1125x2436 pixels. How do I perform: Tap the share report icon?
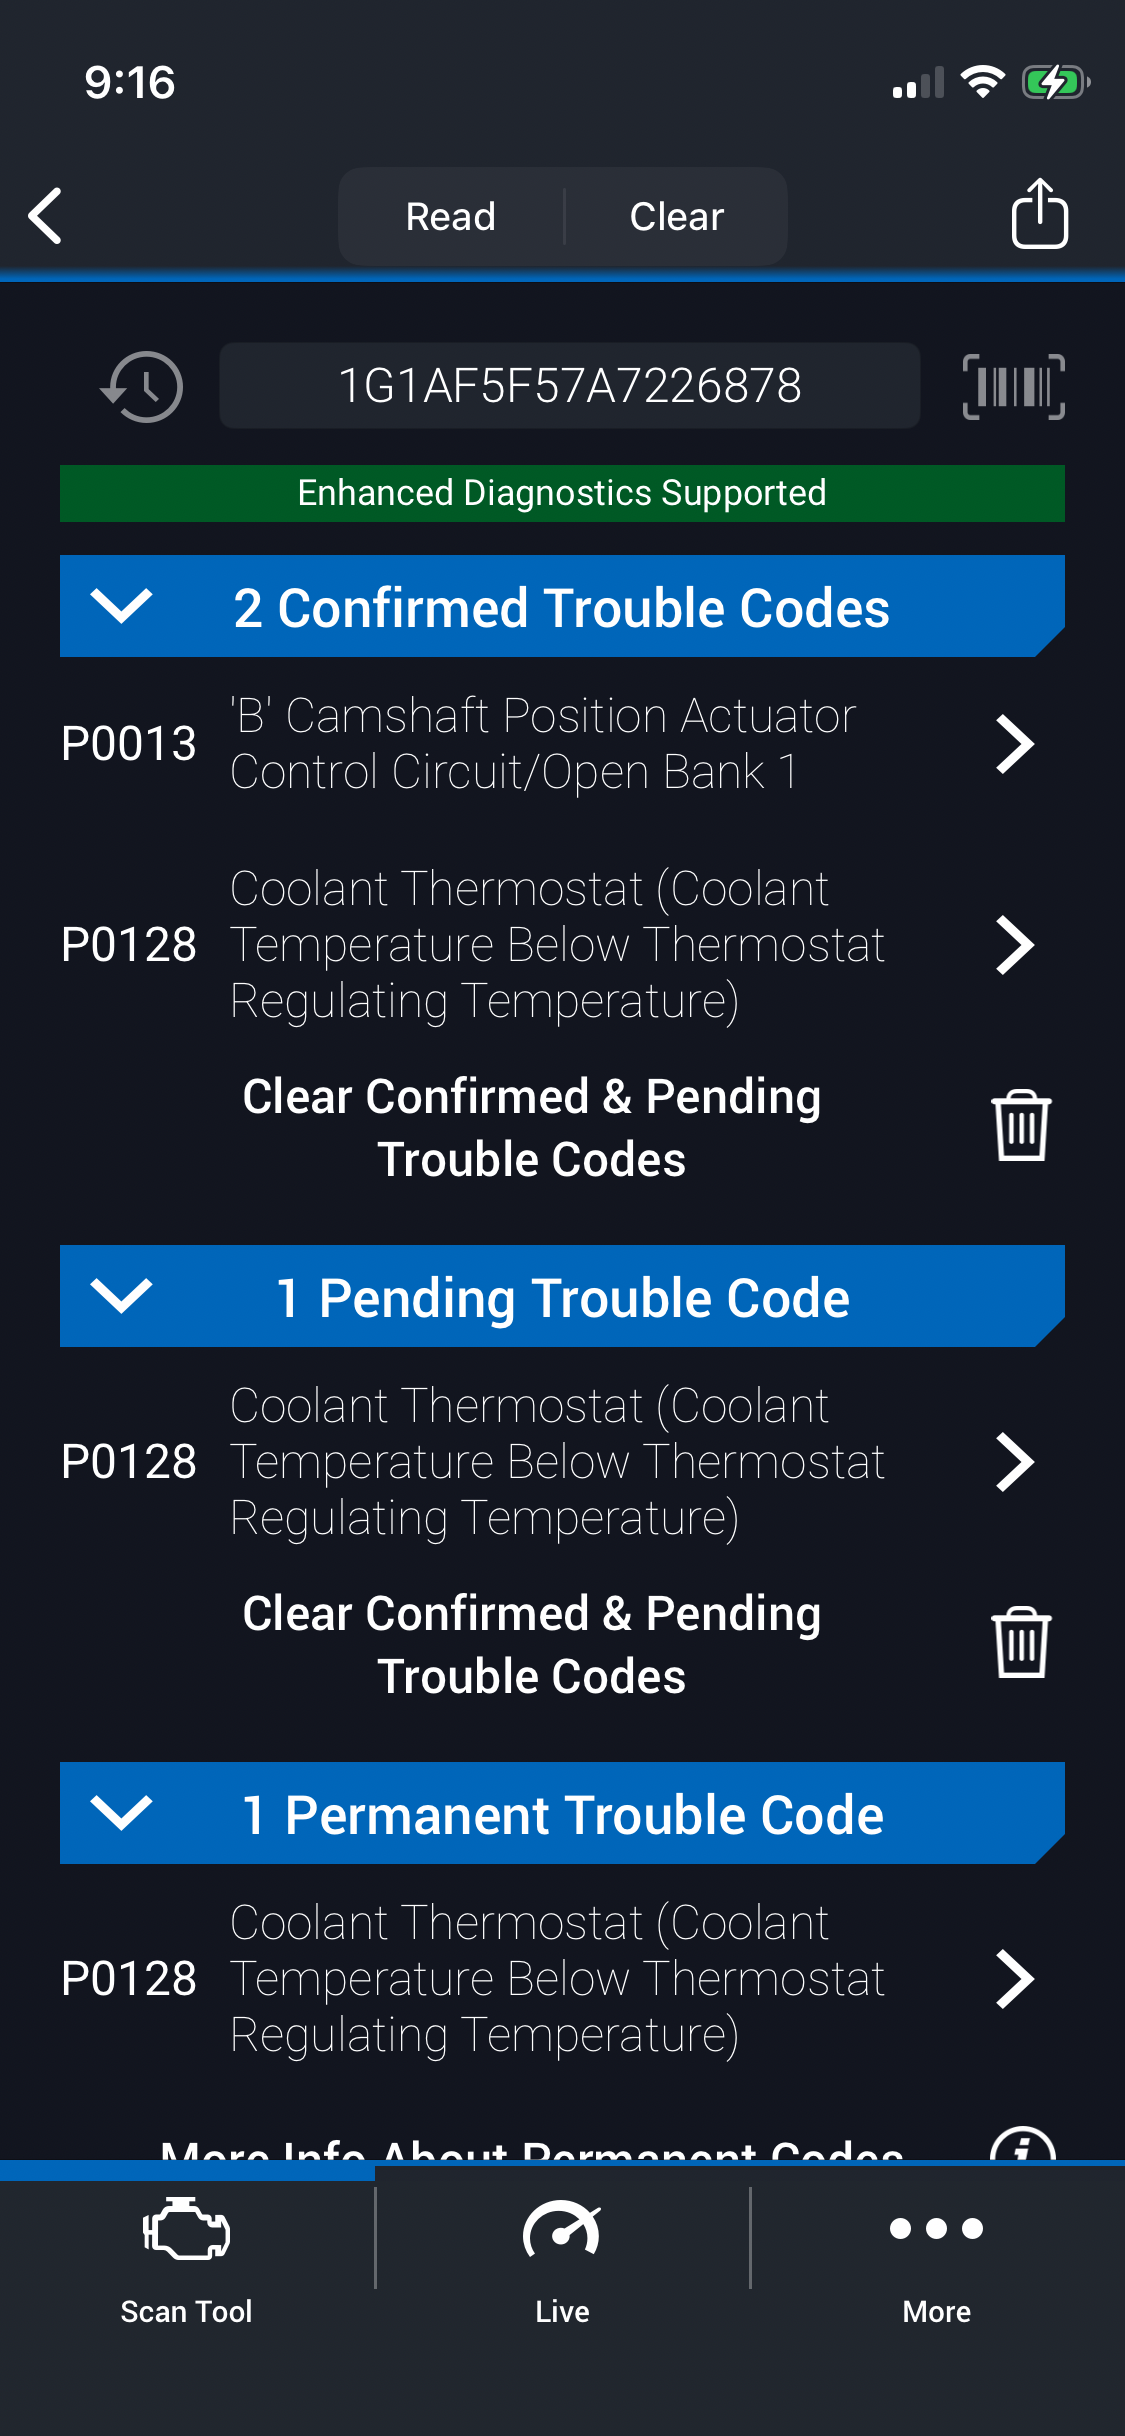click(1039, 214)
